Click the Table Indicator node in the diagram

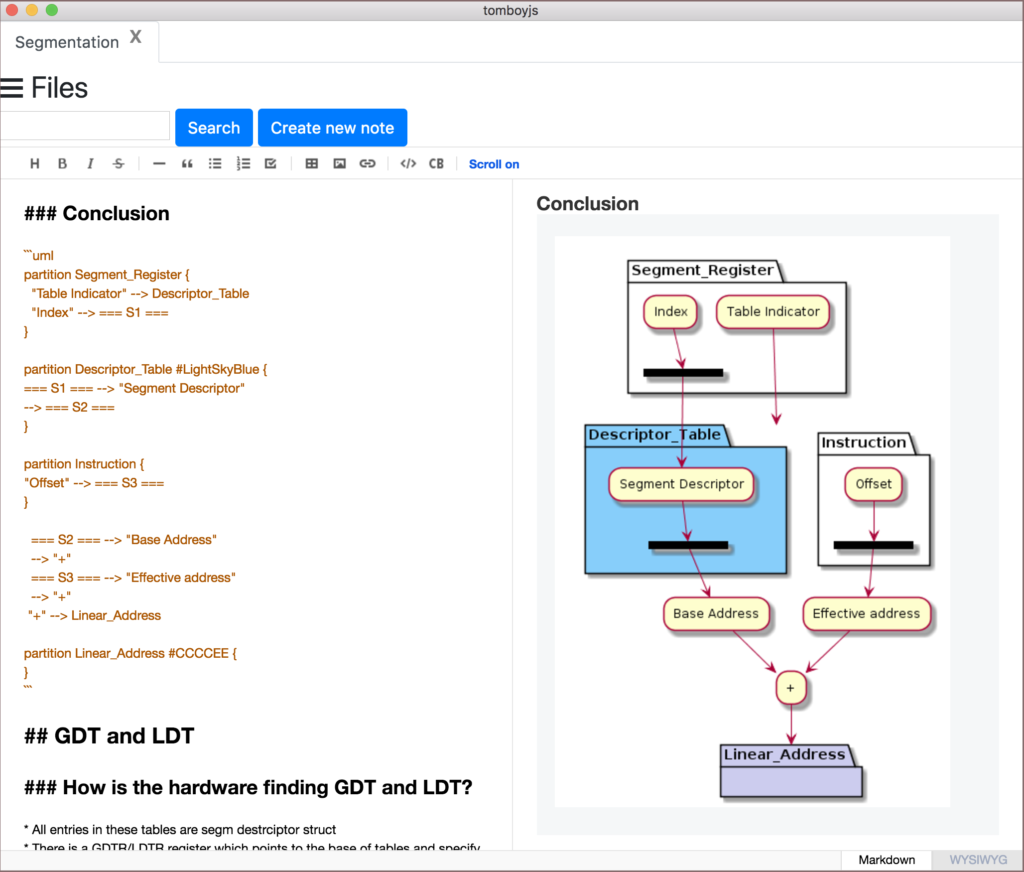pyautogui.click(x=773, y=312)
